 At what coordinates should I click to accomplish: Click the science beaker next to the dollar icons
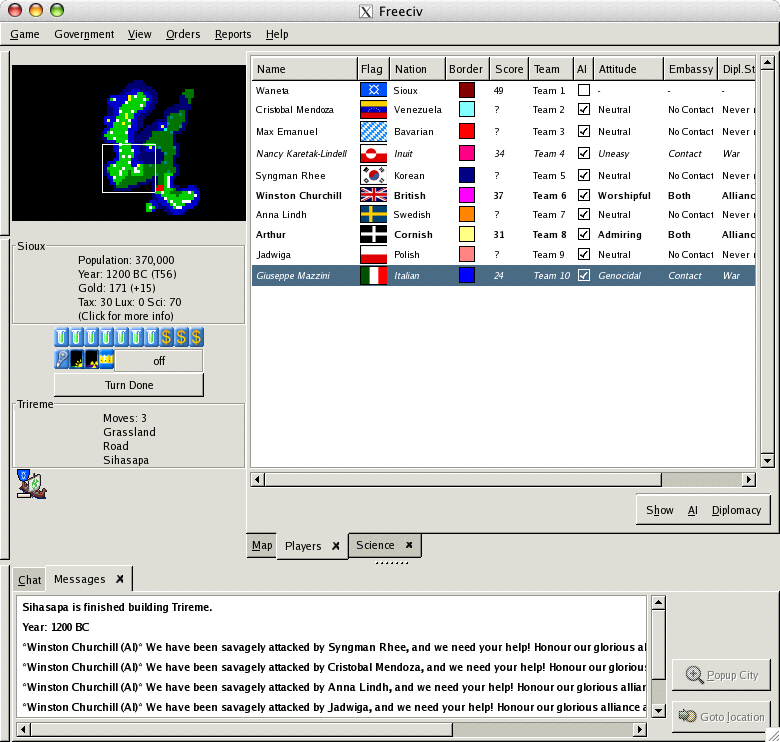point(151,337)
